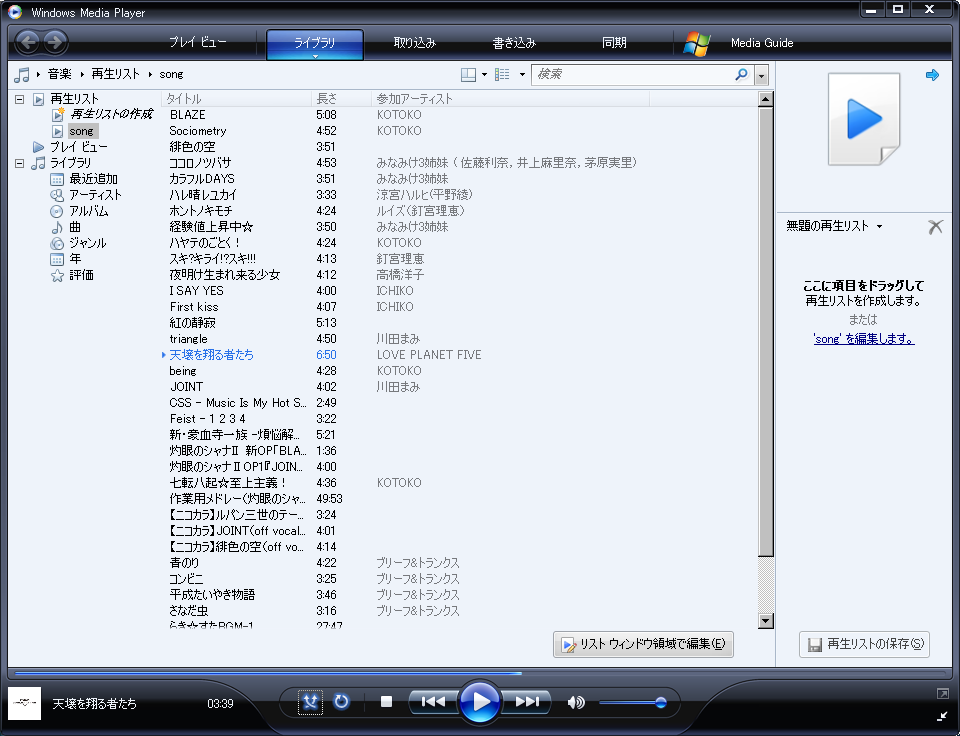Select the playing track 天壌を翔る者たち in list

click(211, 355)
